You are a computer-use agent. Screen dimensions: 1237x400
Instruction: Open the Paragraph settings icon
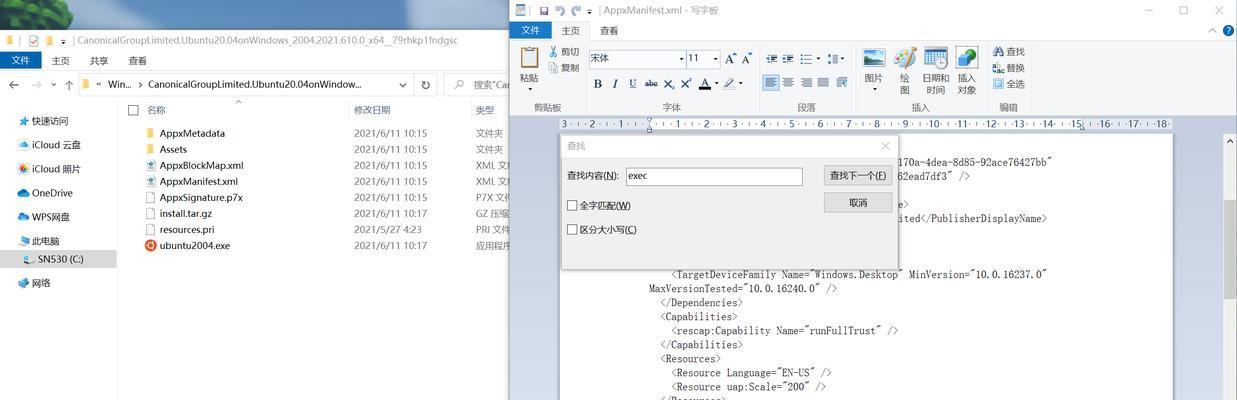(x=840, y=83)
